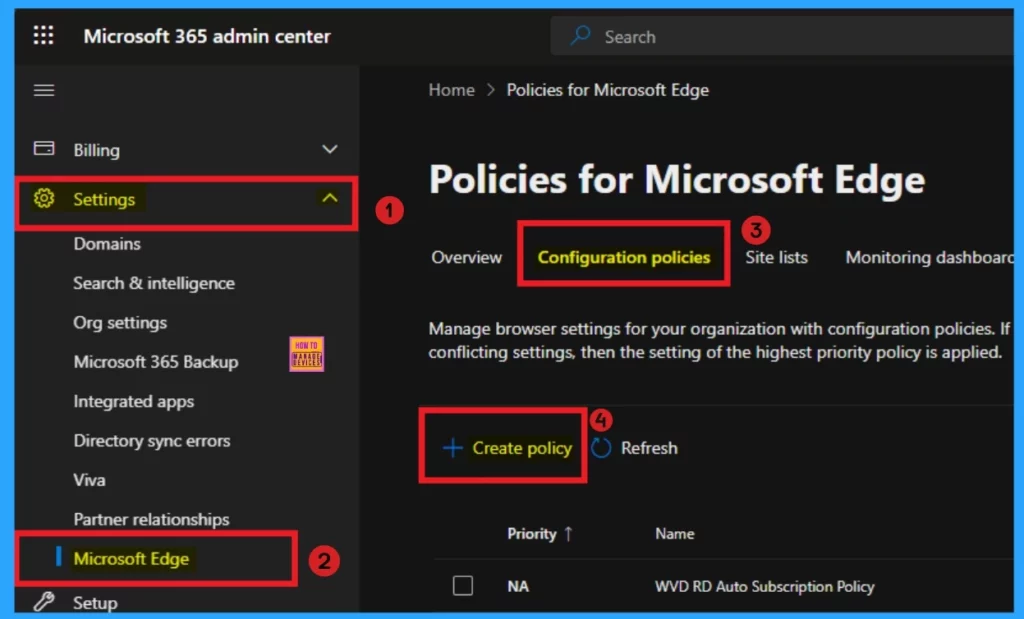Click the Refresh button label
1024x619 pixels.
649,448
